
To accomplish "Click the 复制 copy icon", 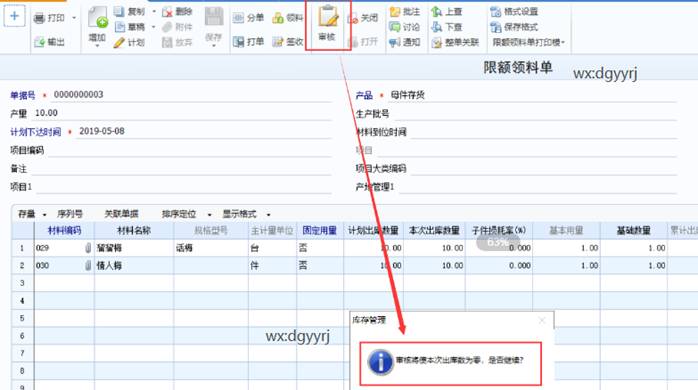I will tap(119, 12).
